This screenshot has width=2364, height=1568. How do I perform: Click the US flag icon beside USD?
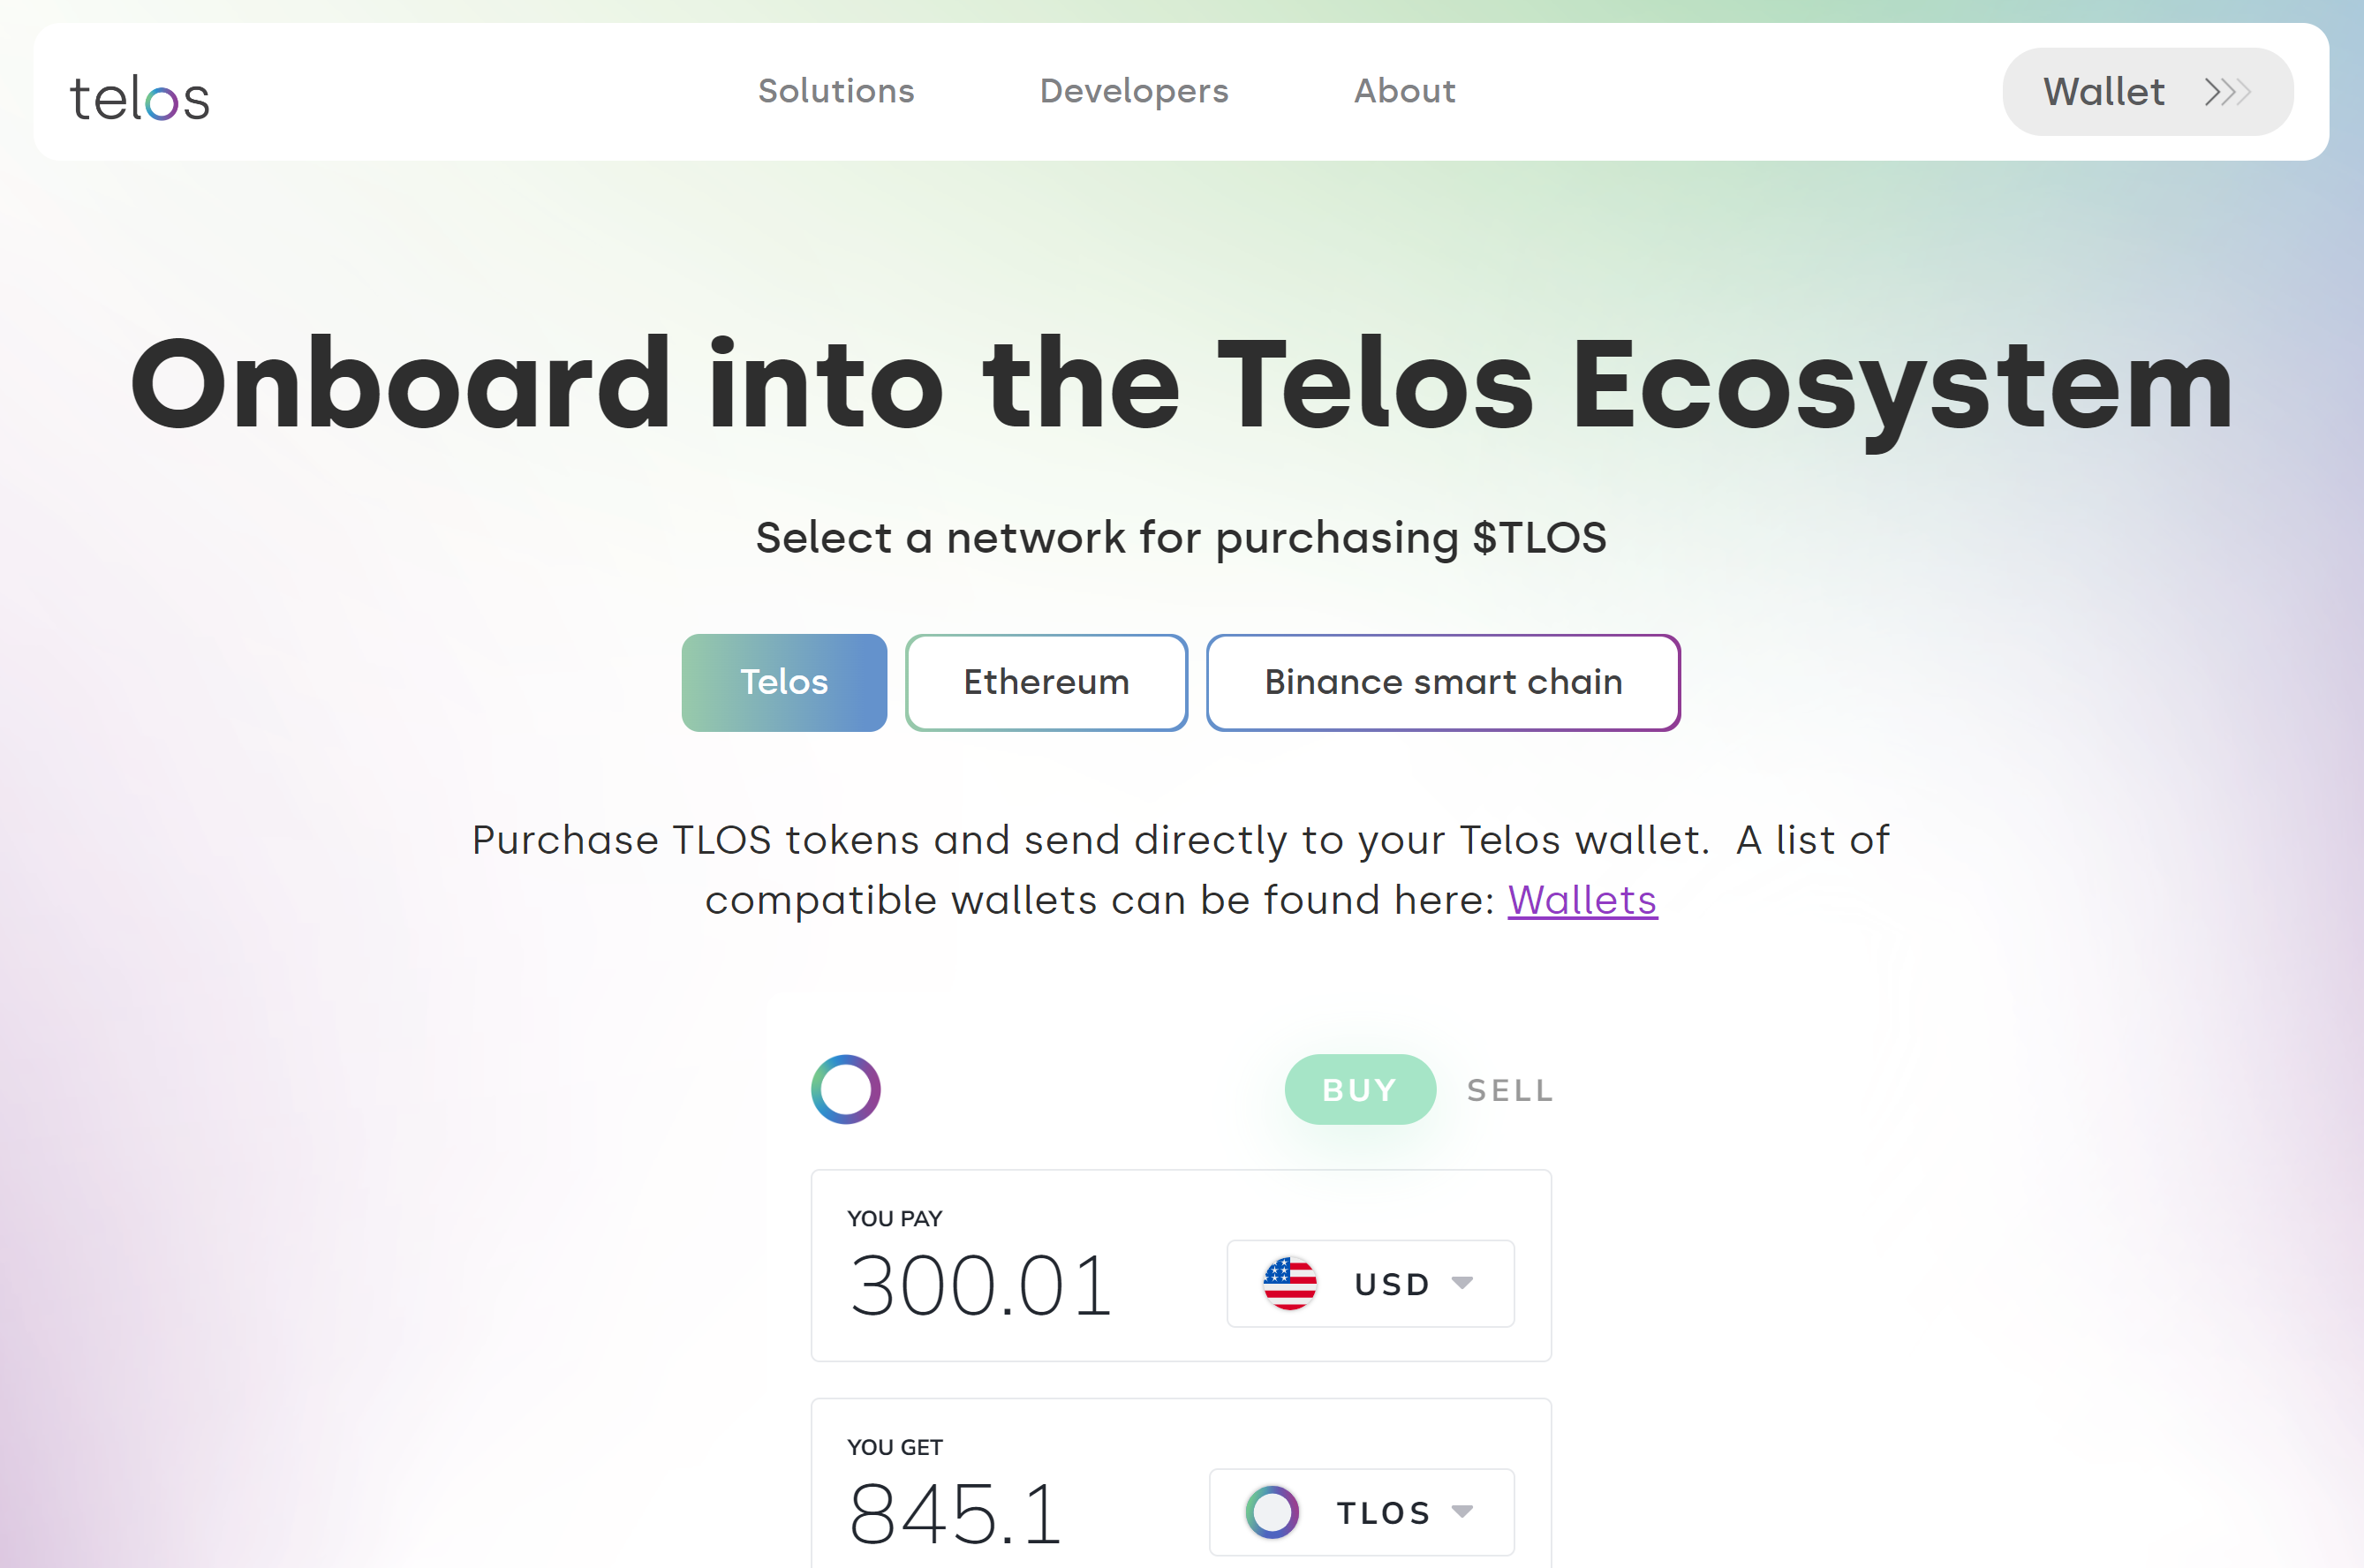click(x=1291, y=1284)
